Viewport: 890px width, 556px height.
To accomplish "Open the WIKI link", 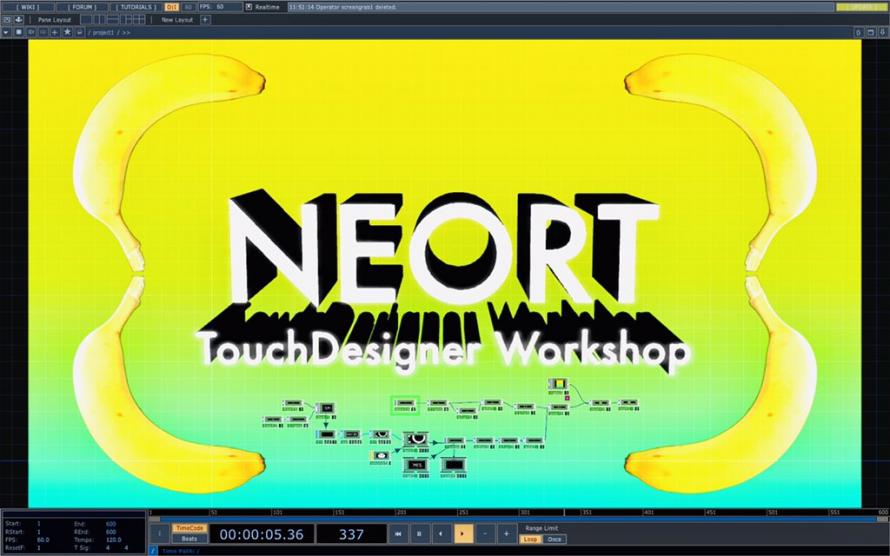I will pos(28,7).
